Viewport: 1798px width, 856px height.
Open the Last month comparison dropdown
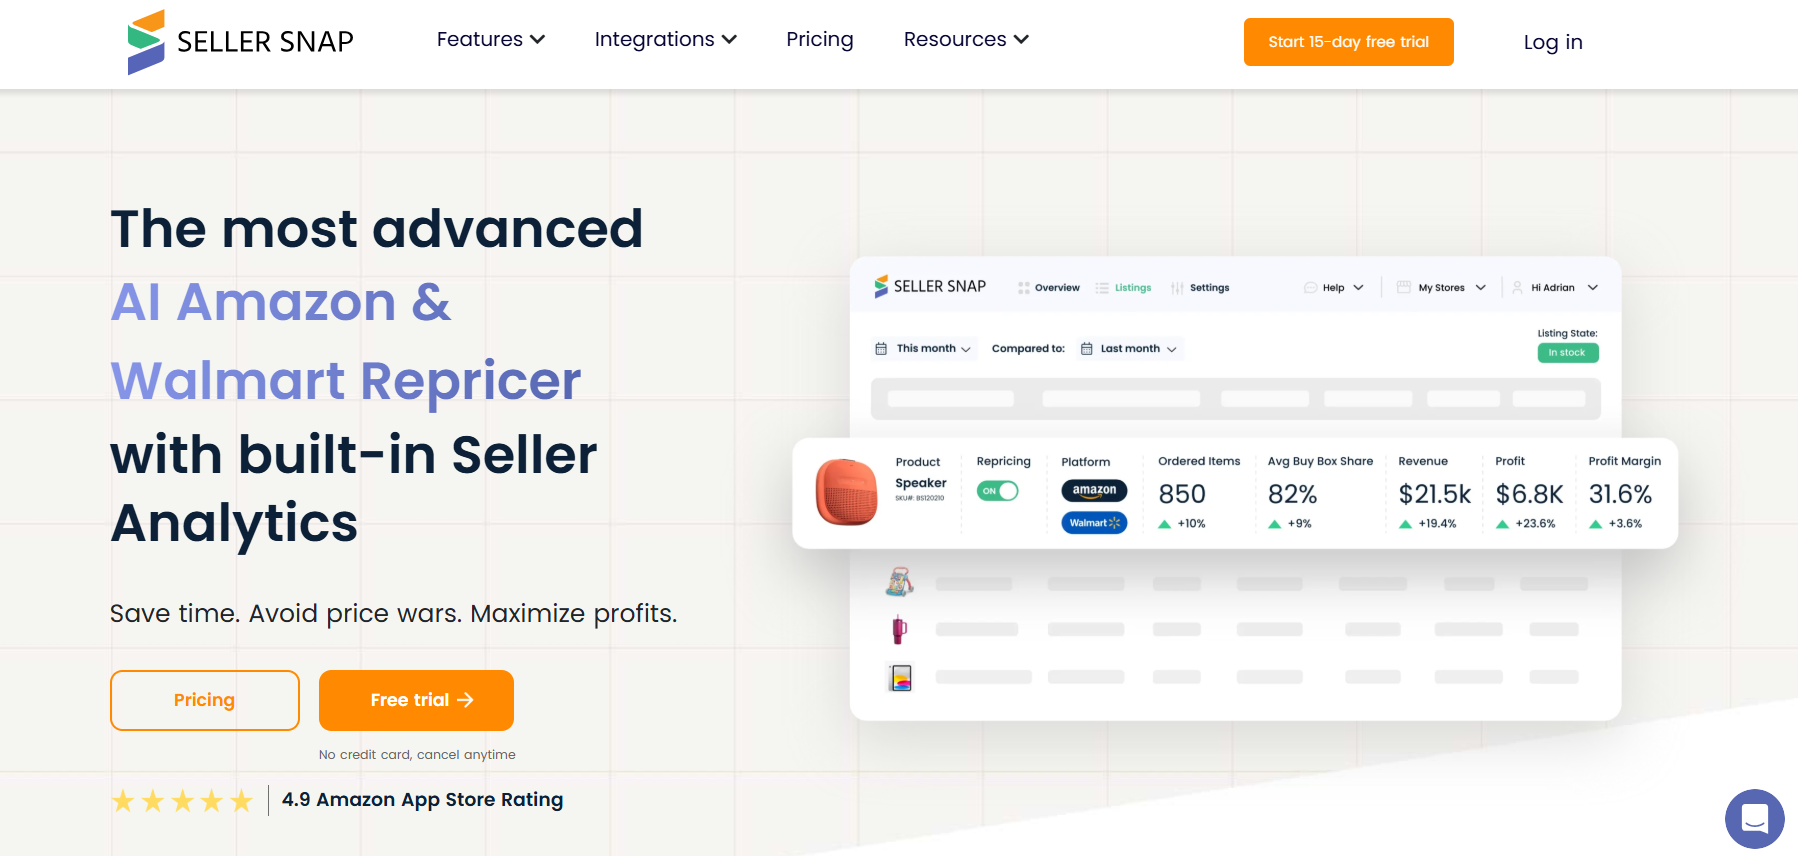pyautogui.click(x=1130, y=349)
